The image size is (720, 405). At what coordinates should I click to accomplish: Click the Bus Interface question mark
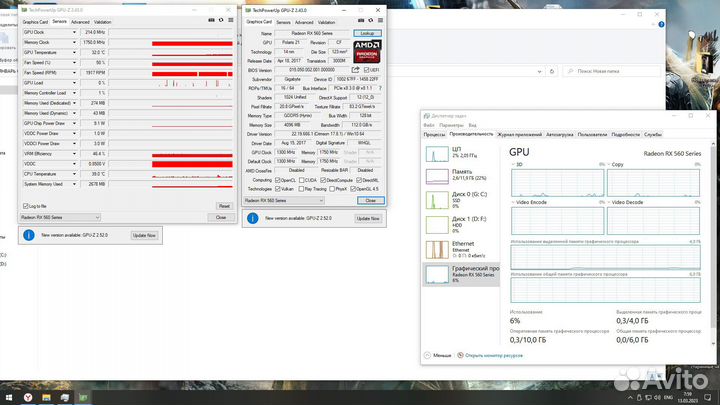click(x=380, y=88)
